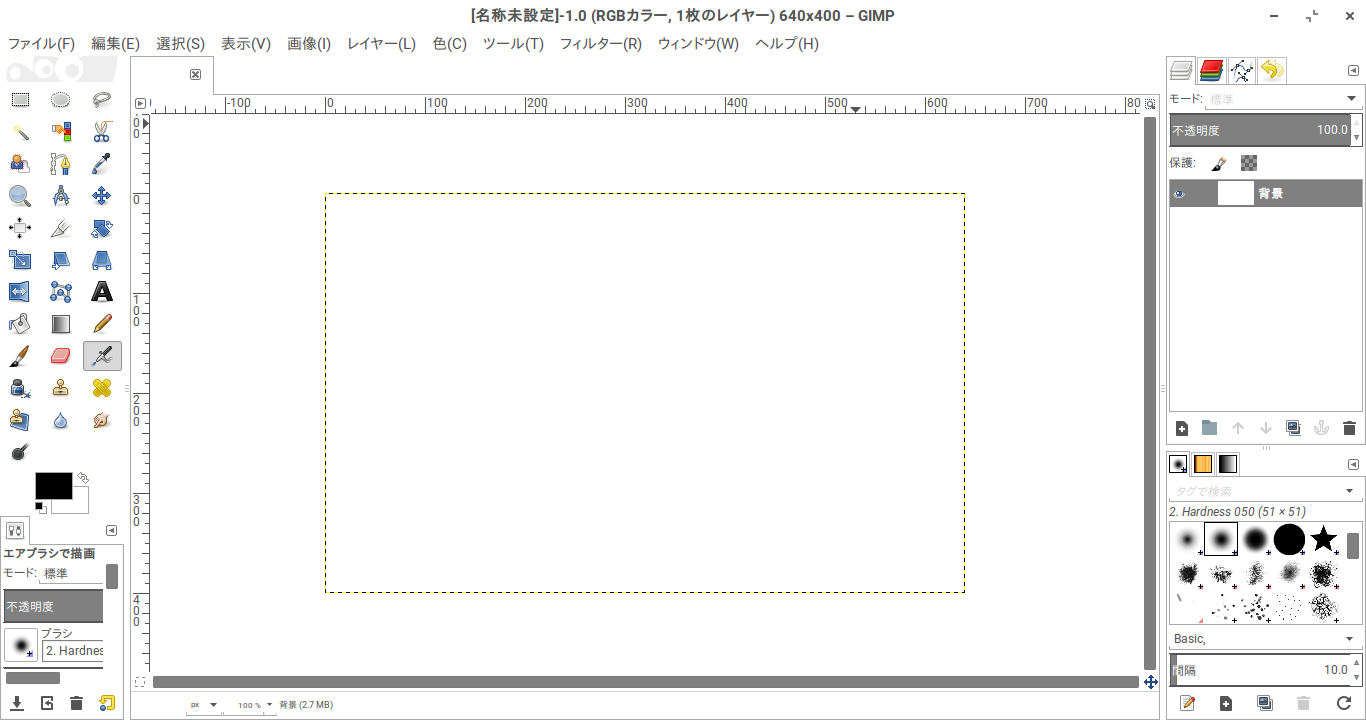The width and height of the screenshot is (1366, 720).
Task: Pick the Eraser tool
Action: [61, 356]
